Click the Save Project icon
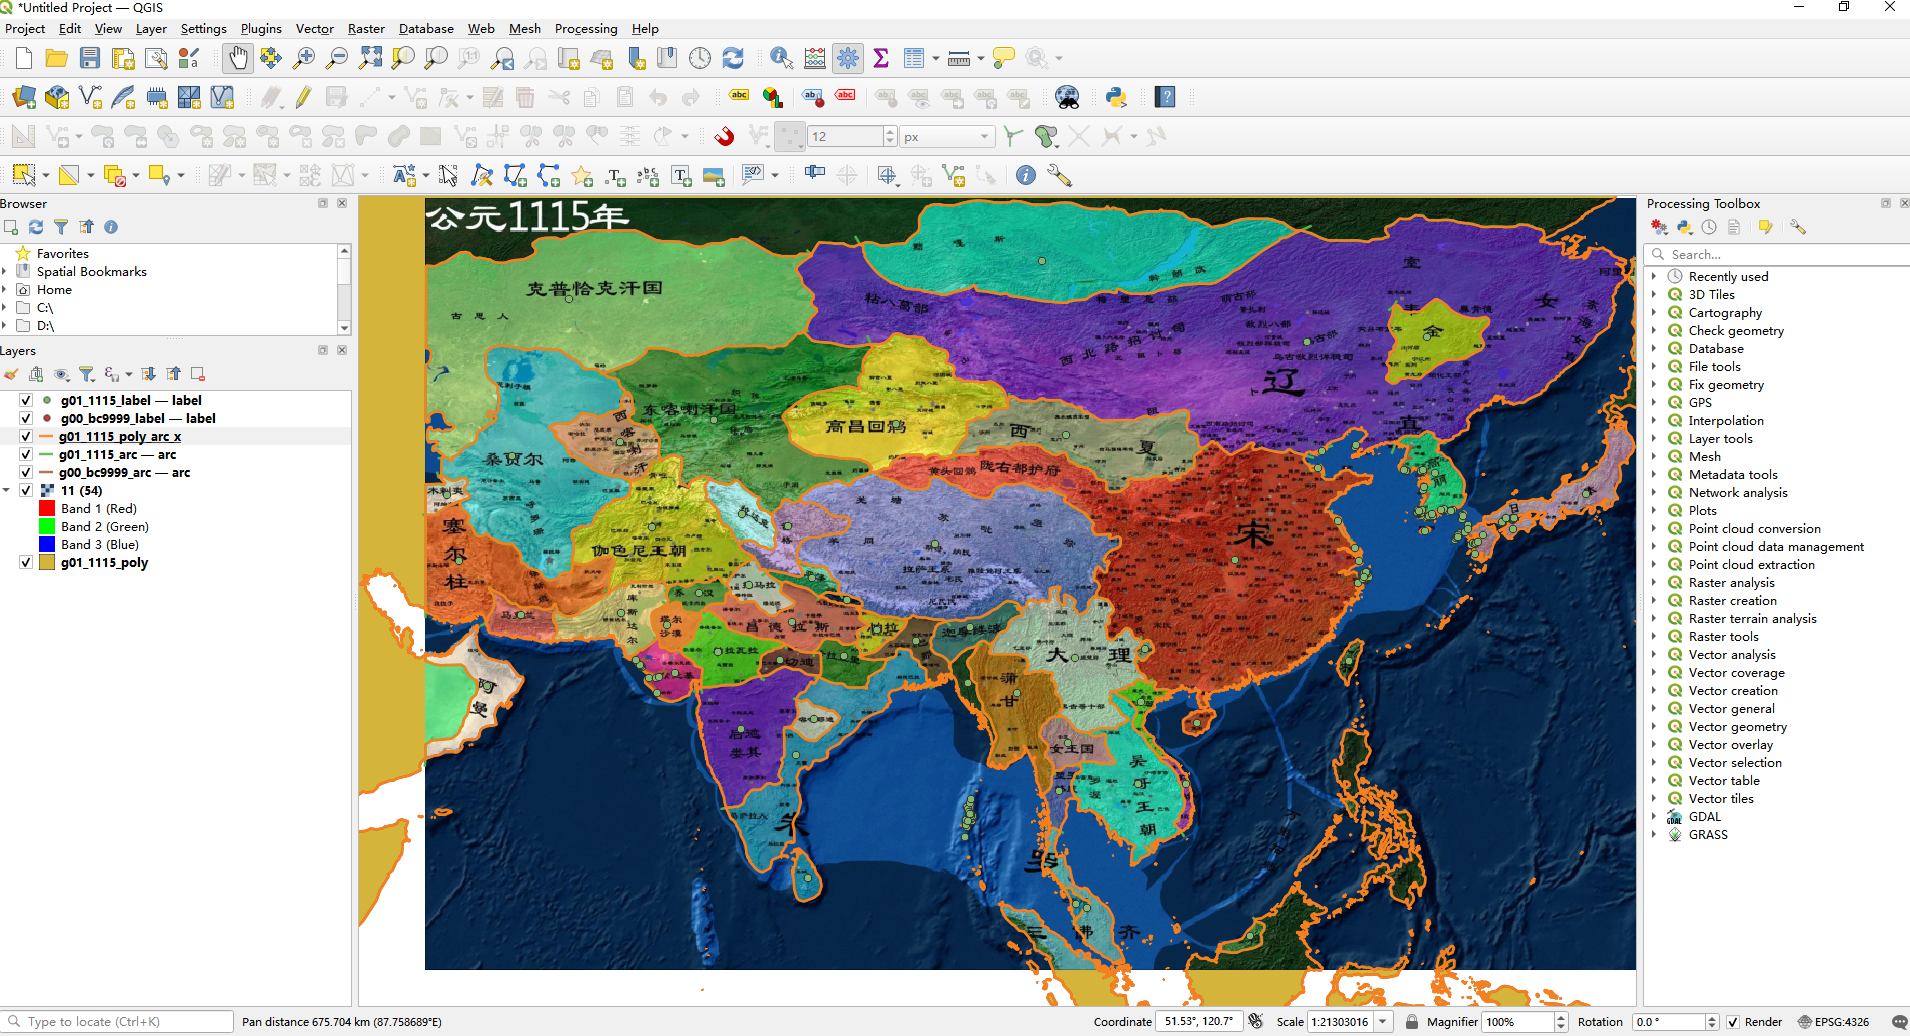This screenshot has height=1036, width=1910. 90,58
